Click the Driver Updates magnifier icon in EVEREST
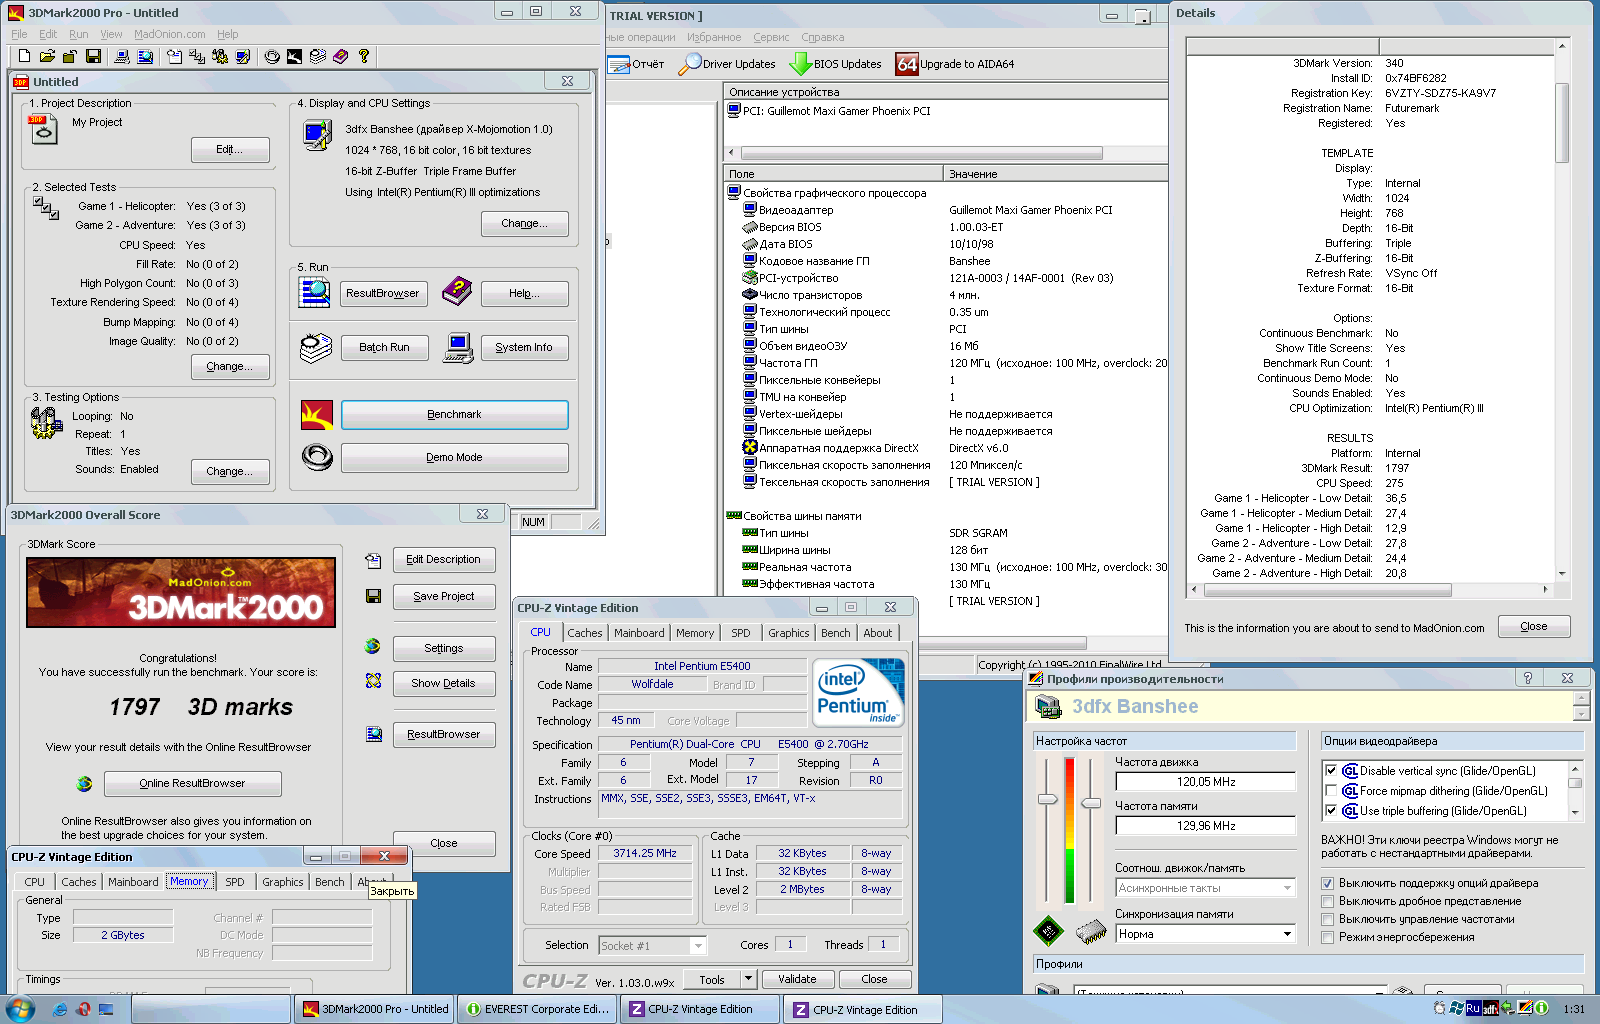The width and height of the screenshot is (1600, 1024). (x=689, y=64)
